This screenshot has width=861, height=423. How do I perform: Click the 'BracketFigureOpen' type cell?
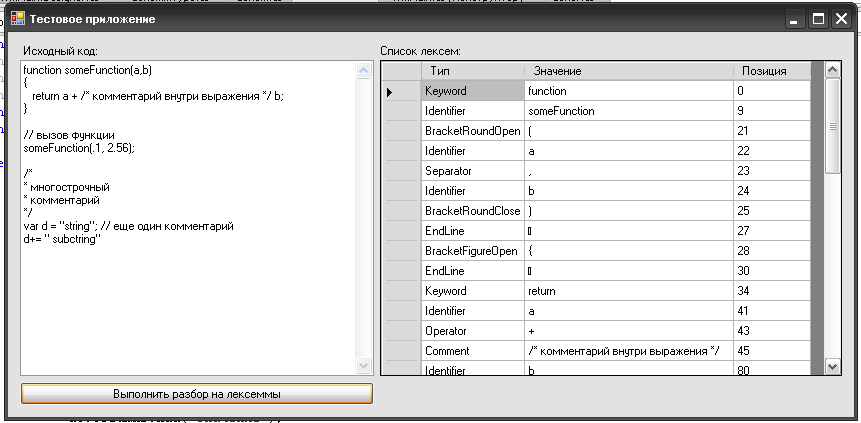[x=472, y=251]
